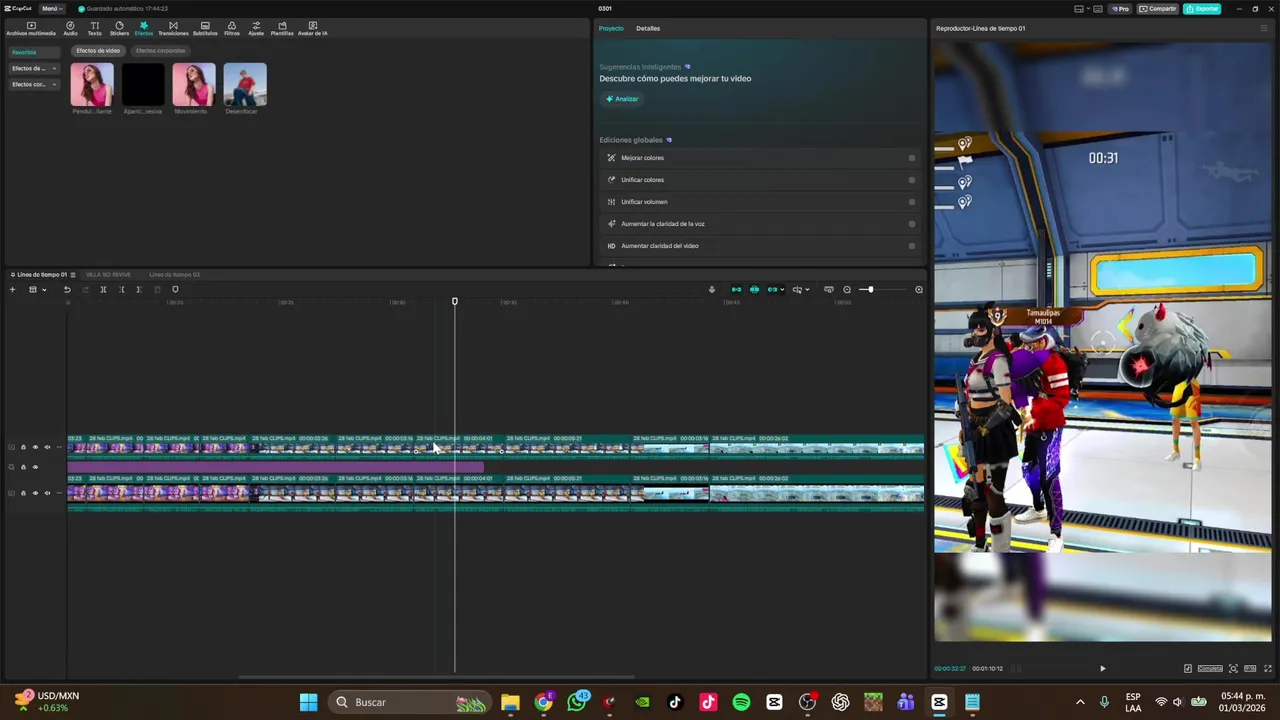Toggle Aumentar la claridad de la voz
Image resolution: width=1280 pixels, height=720 pixels.
point(911,224)
